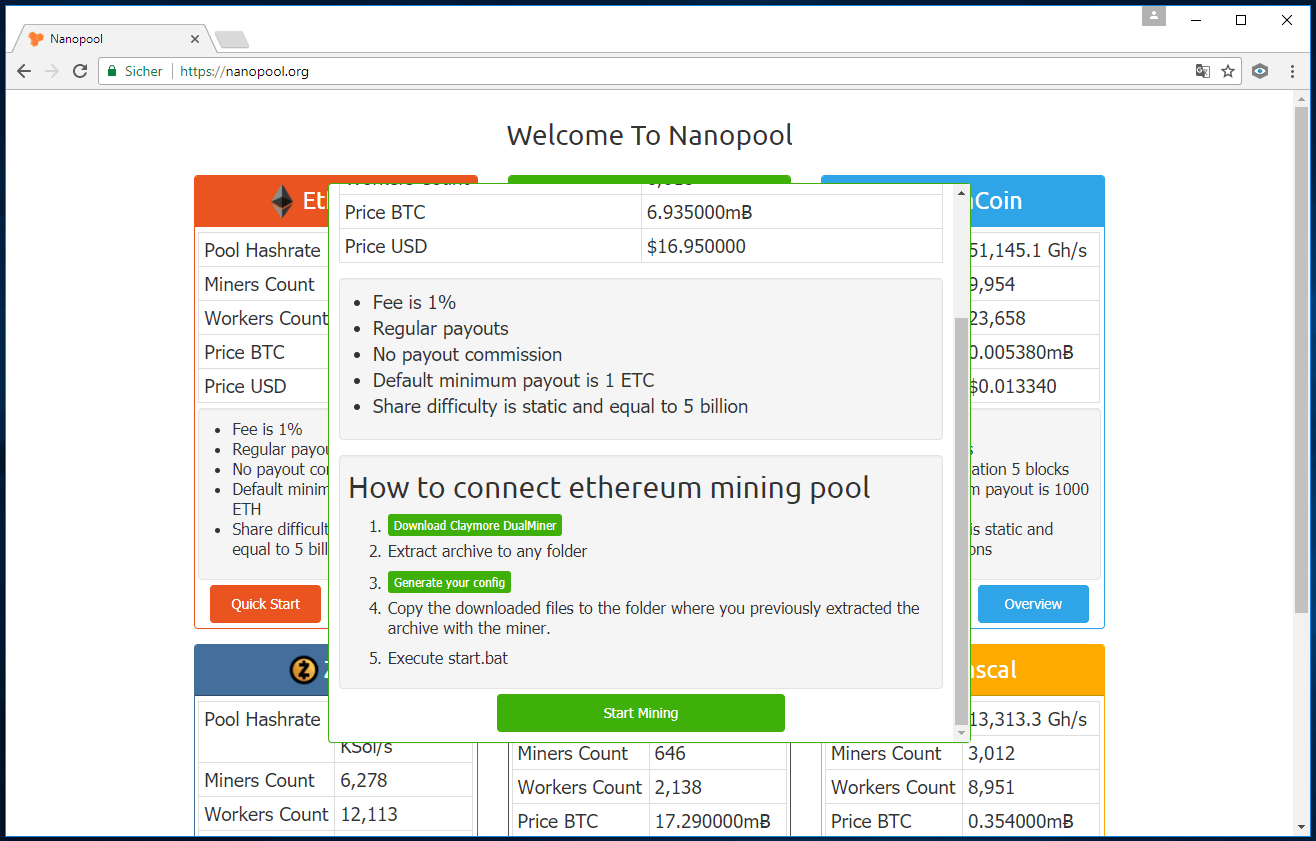The image size is (1316, 841).
Task: Select the 0.005380mB price value
Action: pos(1021,353)
